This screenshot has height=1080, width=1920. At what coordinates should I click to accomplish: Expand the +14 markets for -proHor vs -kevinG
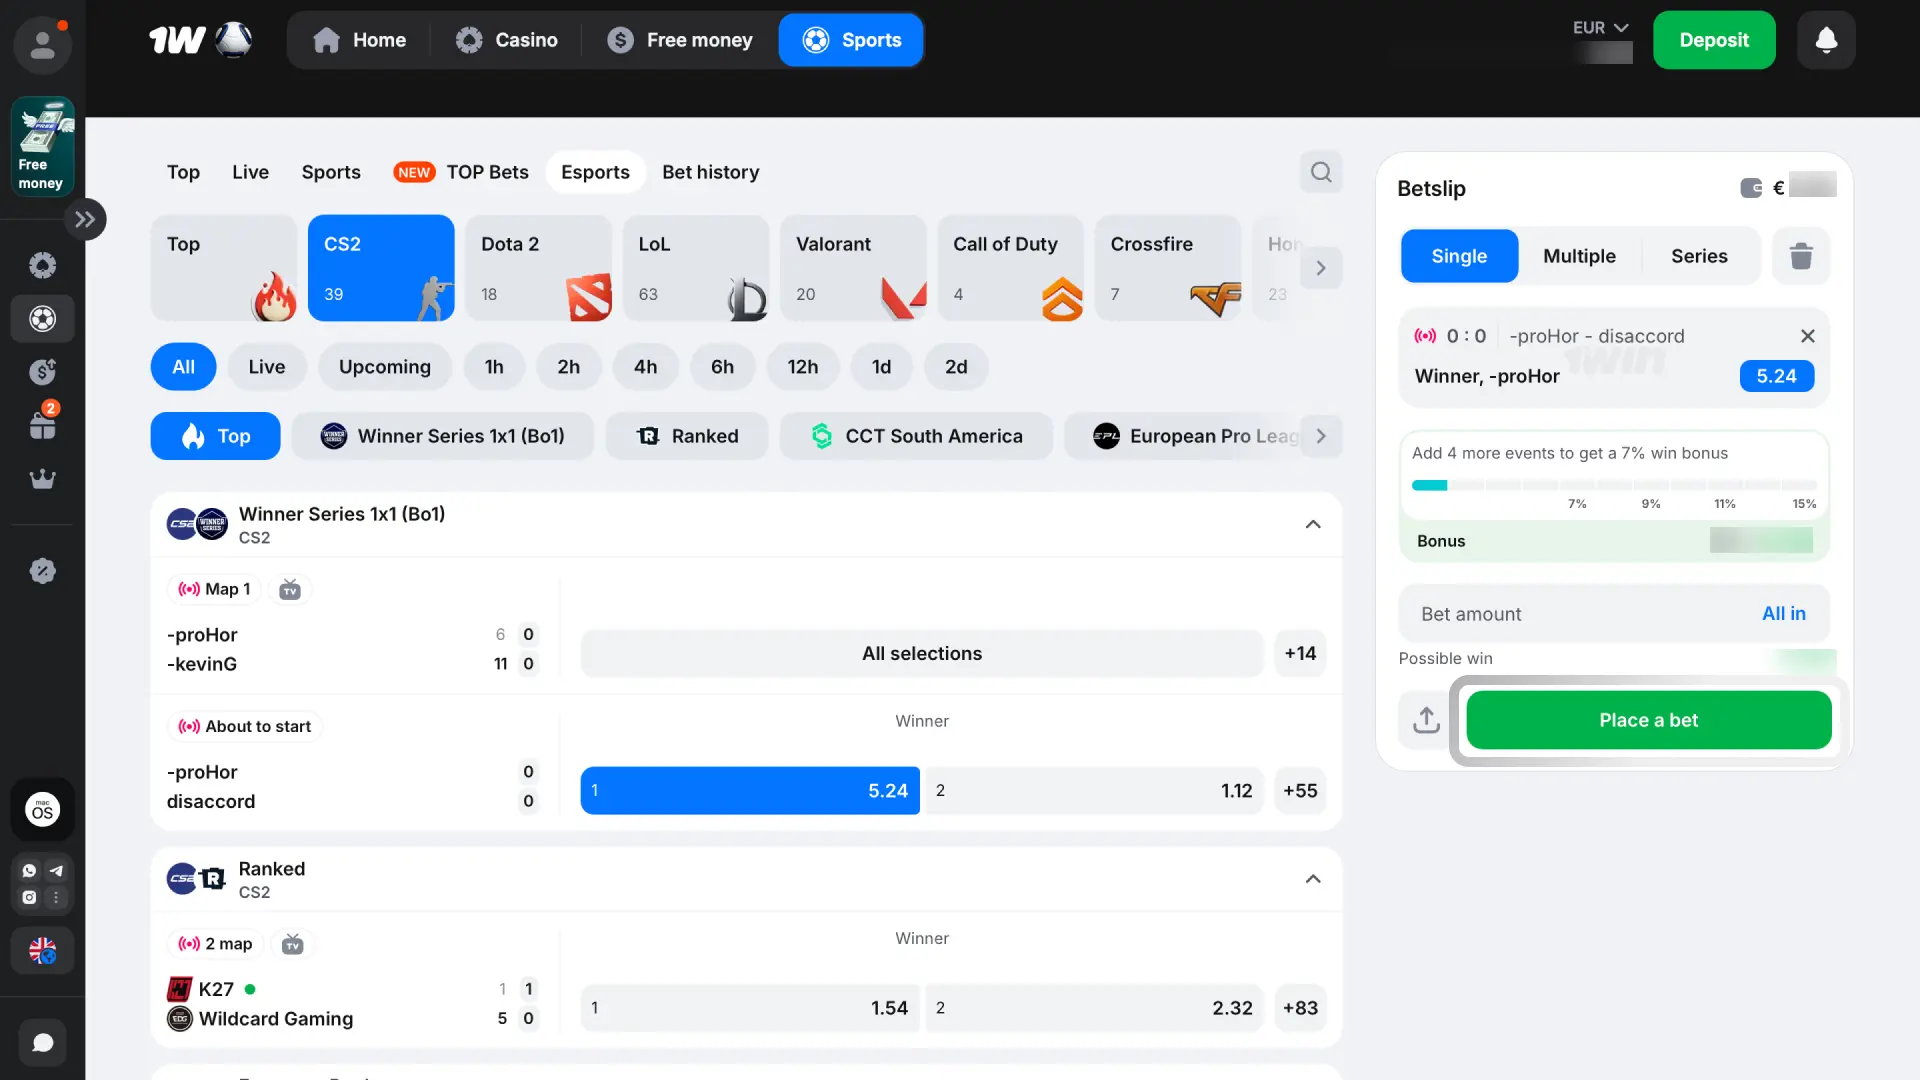(1300, 654)
